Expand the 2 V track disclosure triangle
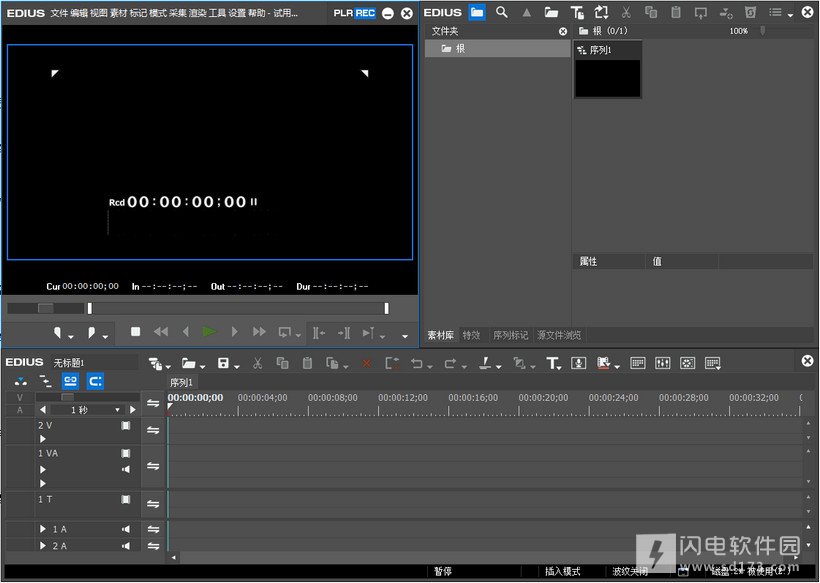820x583 pixels. (x=43, y=439)
